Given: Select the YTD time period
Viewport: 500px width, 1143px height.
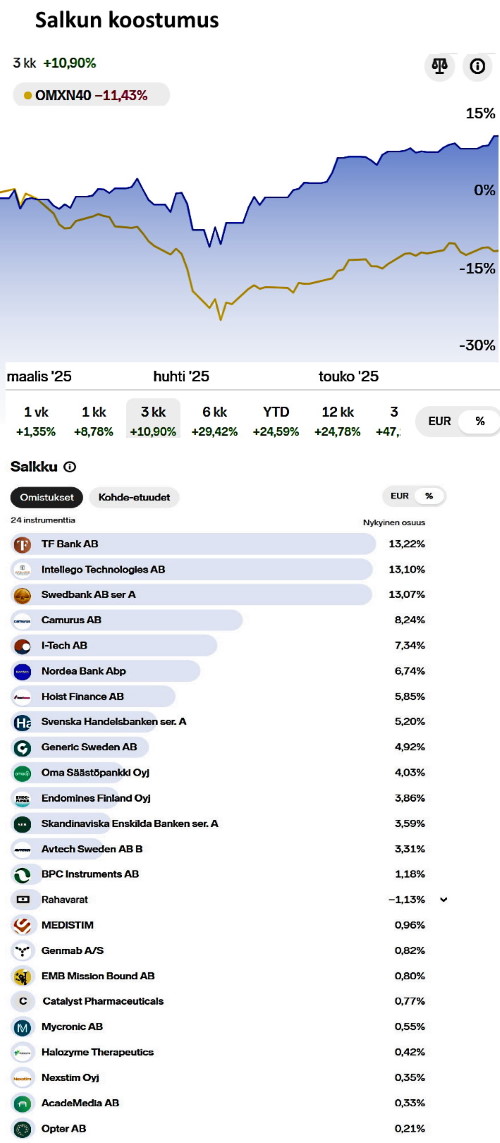Looking at the screenshot, I should (276, 421).
